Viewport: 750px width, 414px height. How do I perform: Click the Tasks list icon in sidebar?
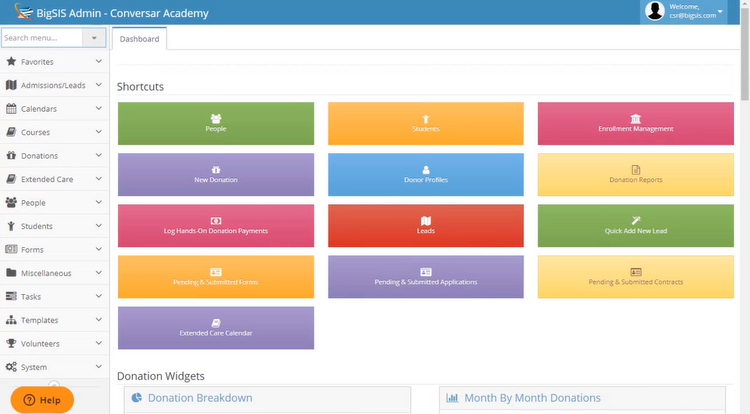coord(11,297)
